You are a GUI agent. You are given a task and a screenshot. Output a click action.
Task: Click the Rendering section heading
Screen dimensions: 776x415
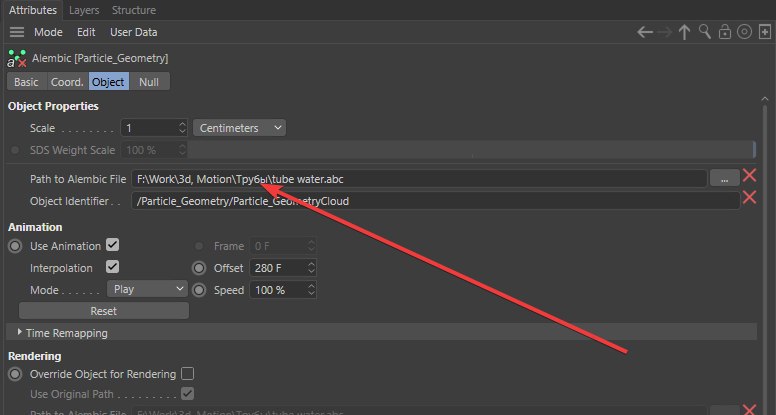pyautogui.click(x=35, y=356)
